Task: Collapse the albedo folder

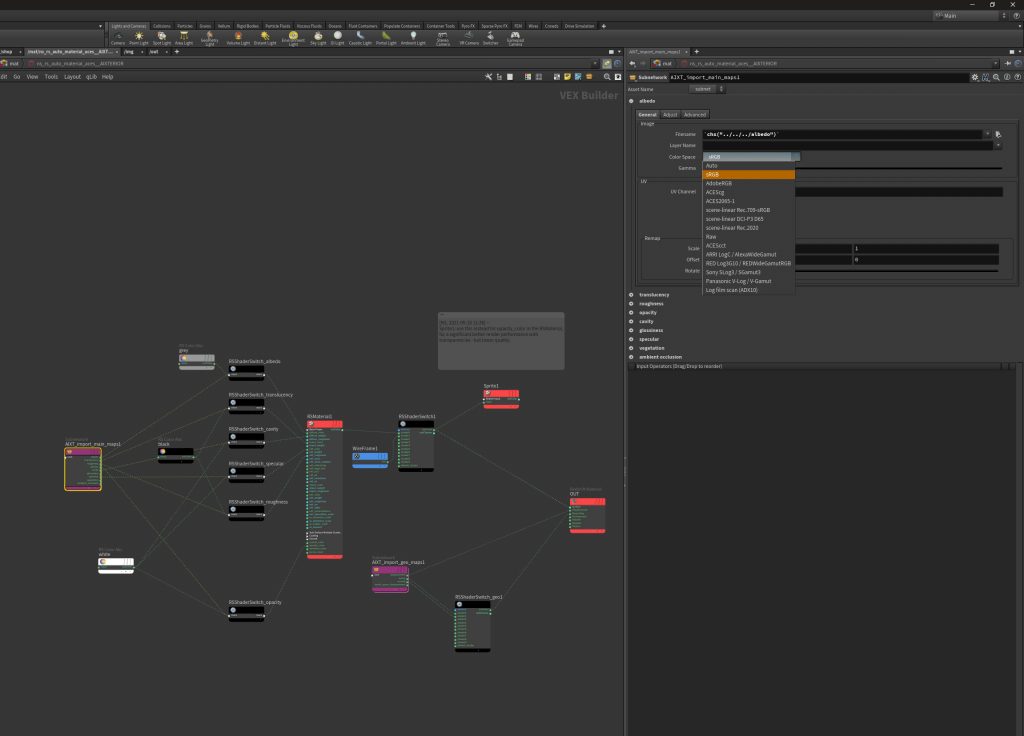Action: tap(631, 101)
